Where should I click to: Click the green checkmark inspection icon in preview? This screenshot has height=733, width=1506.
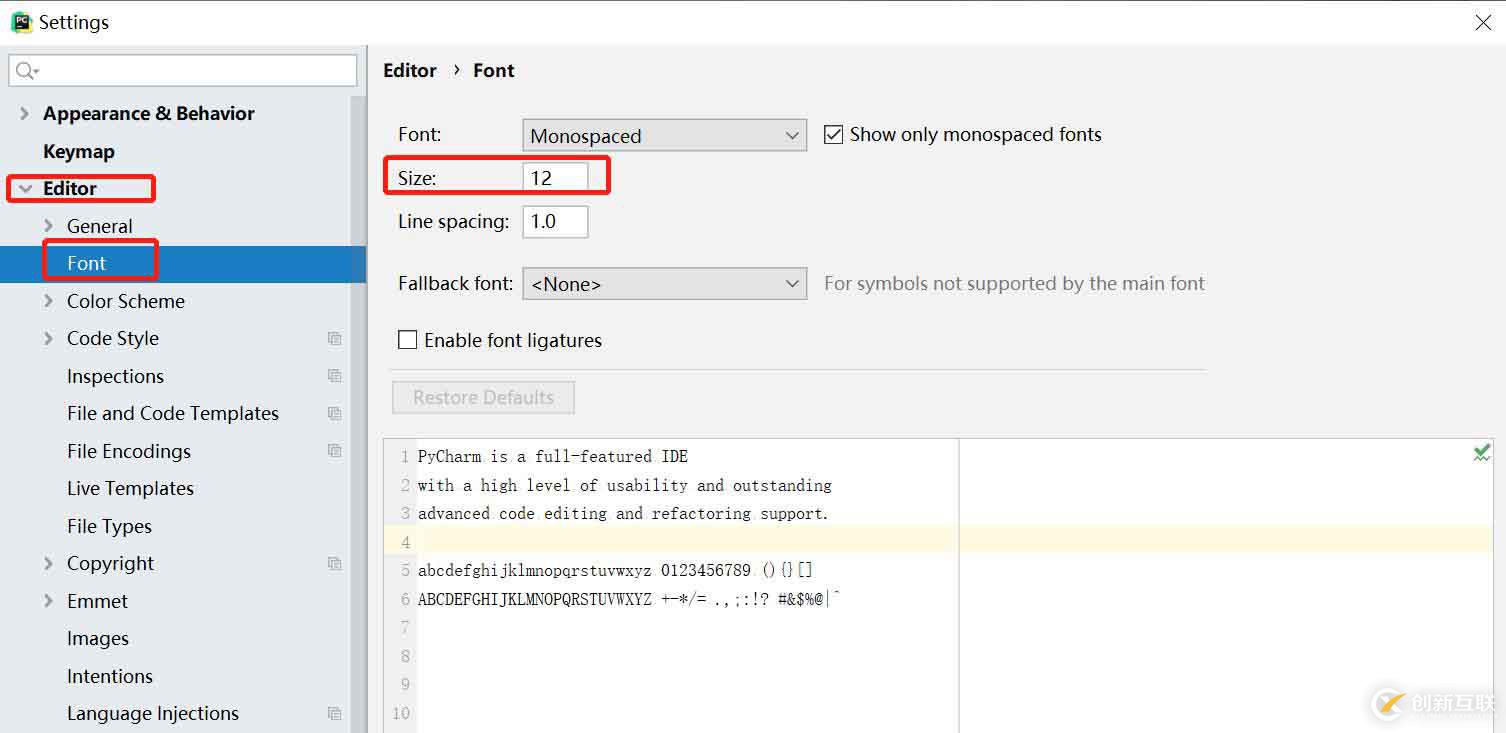(1481, 454)
